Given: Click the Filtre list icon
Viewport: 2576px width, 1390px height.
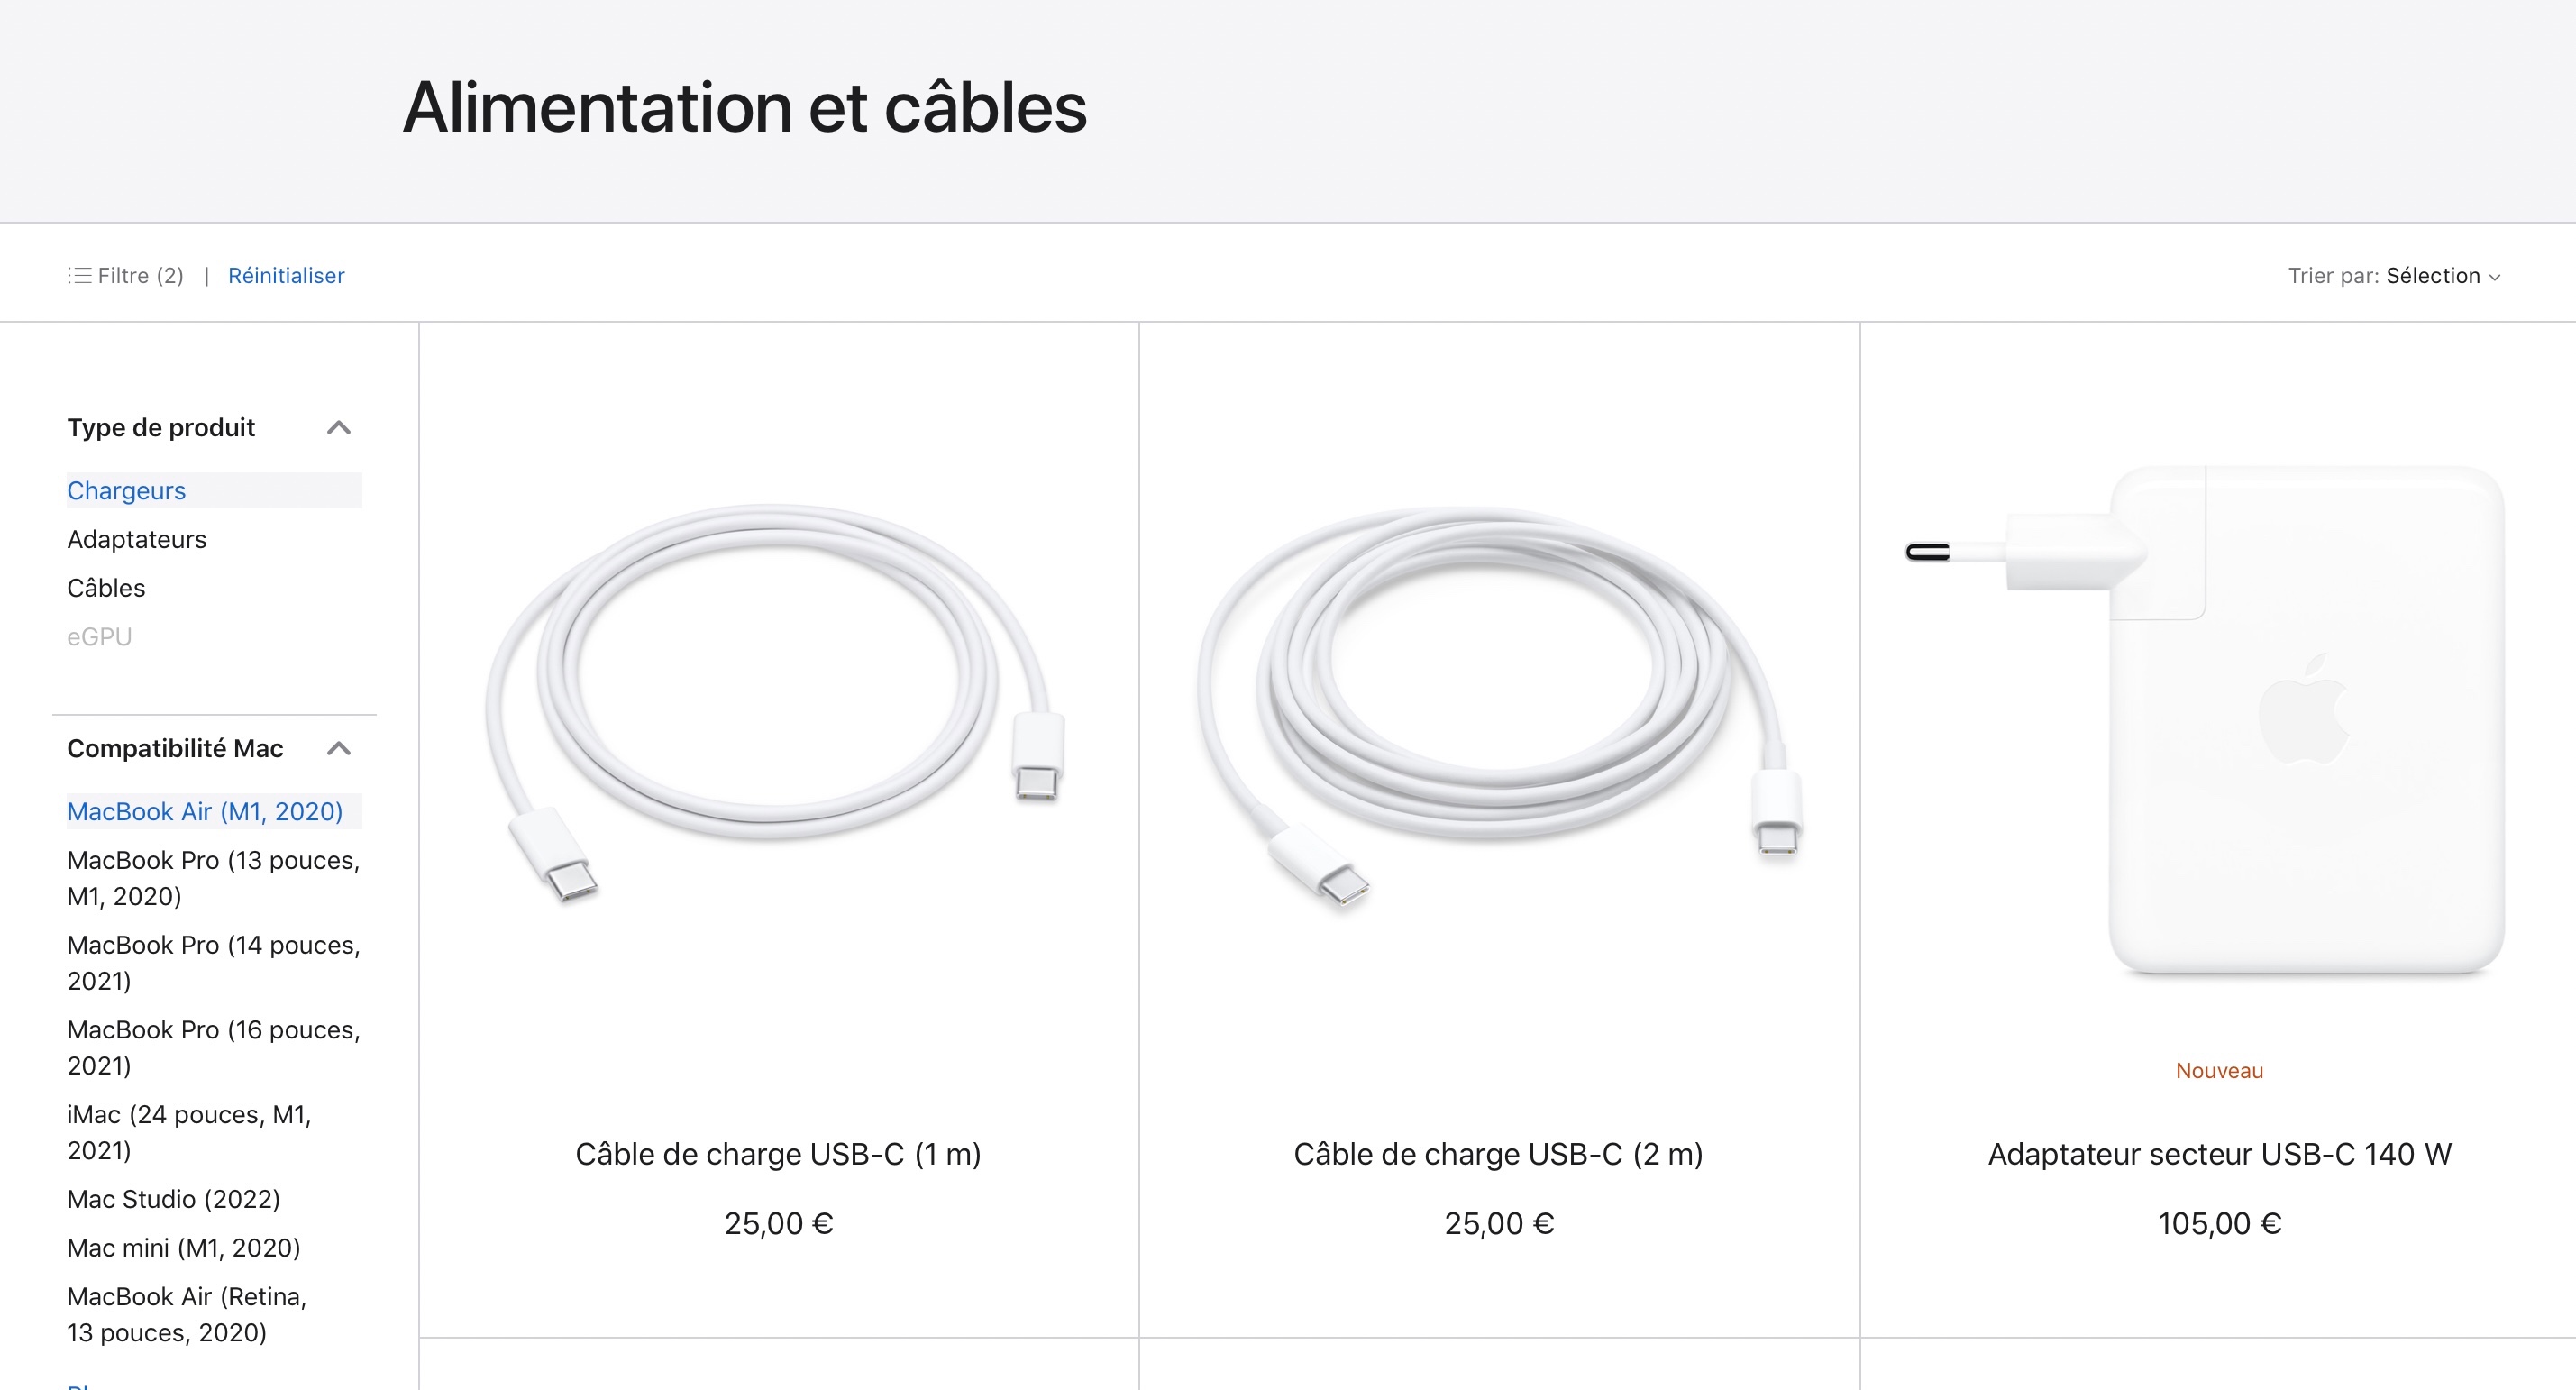Looking at the screenshot, I should (x=80, y=275).
